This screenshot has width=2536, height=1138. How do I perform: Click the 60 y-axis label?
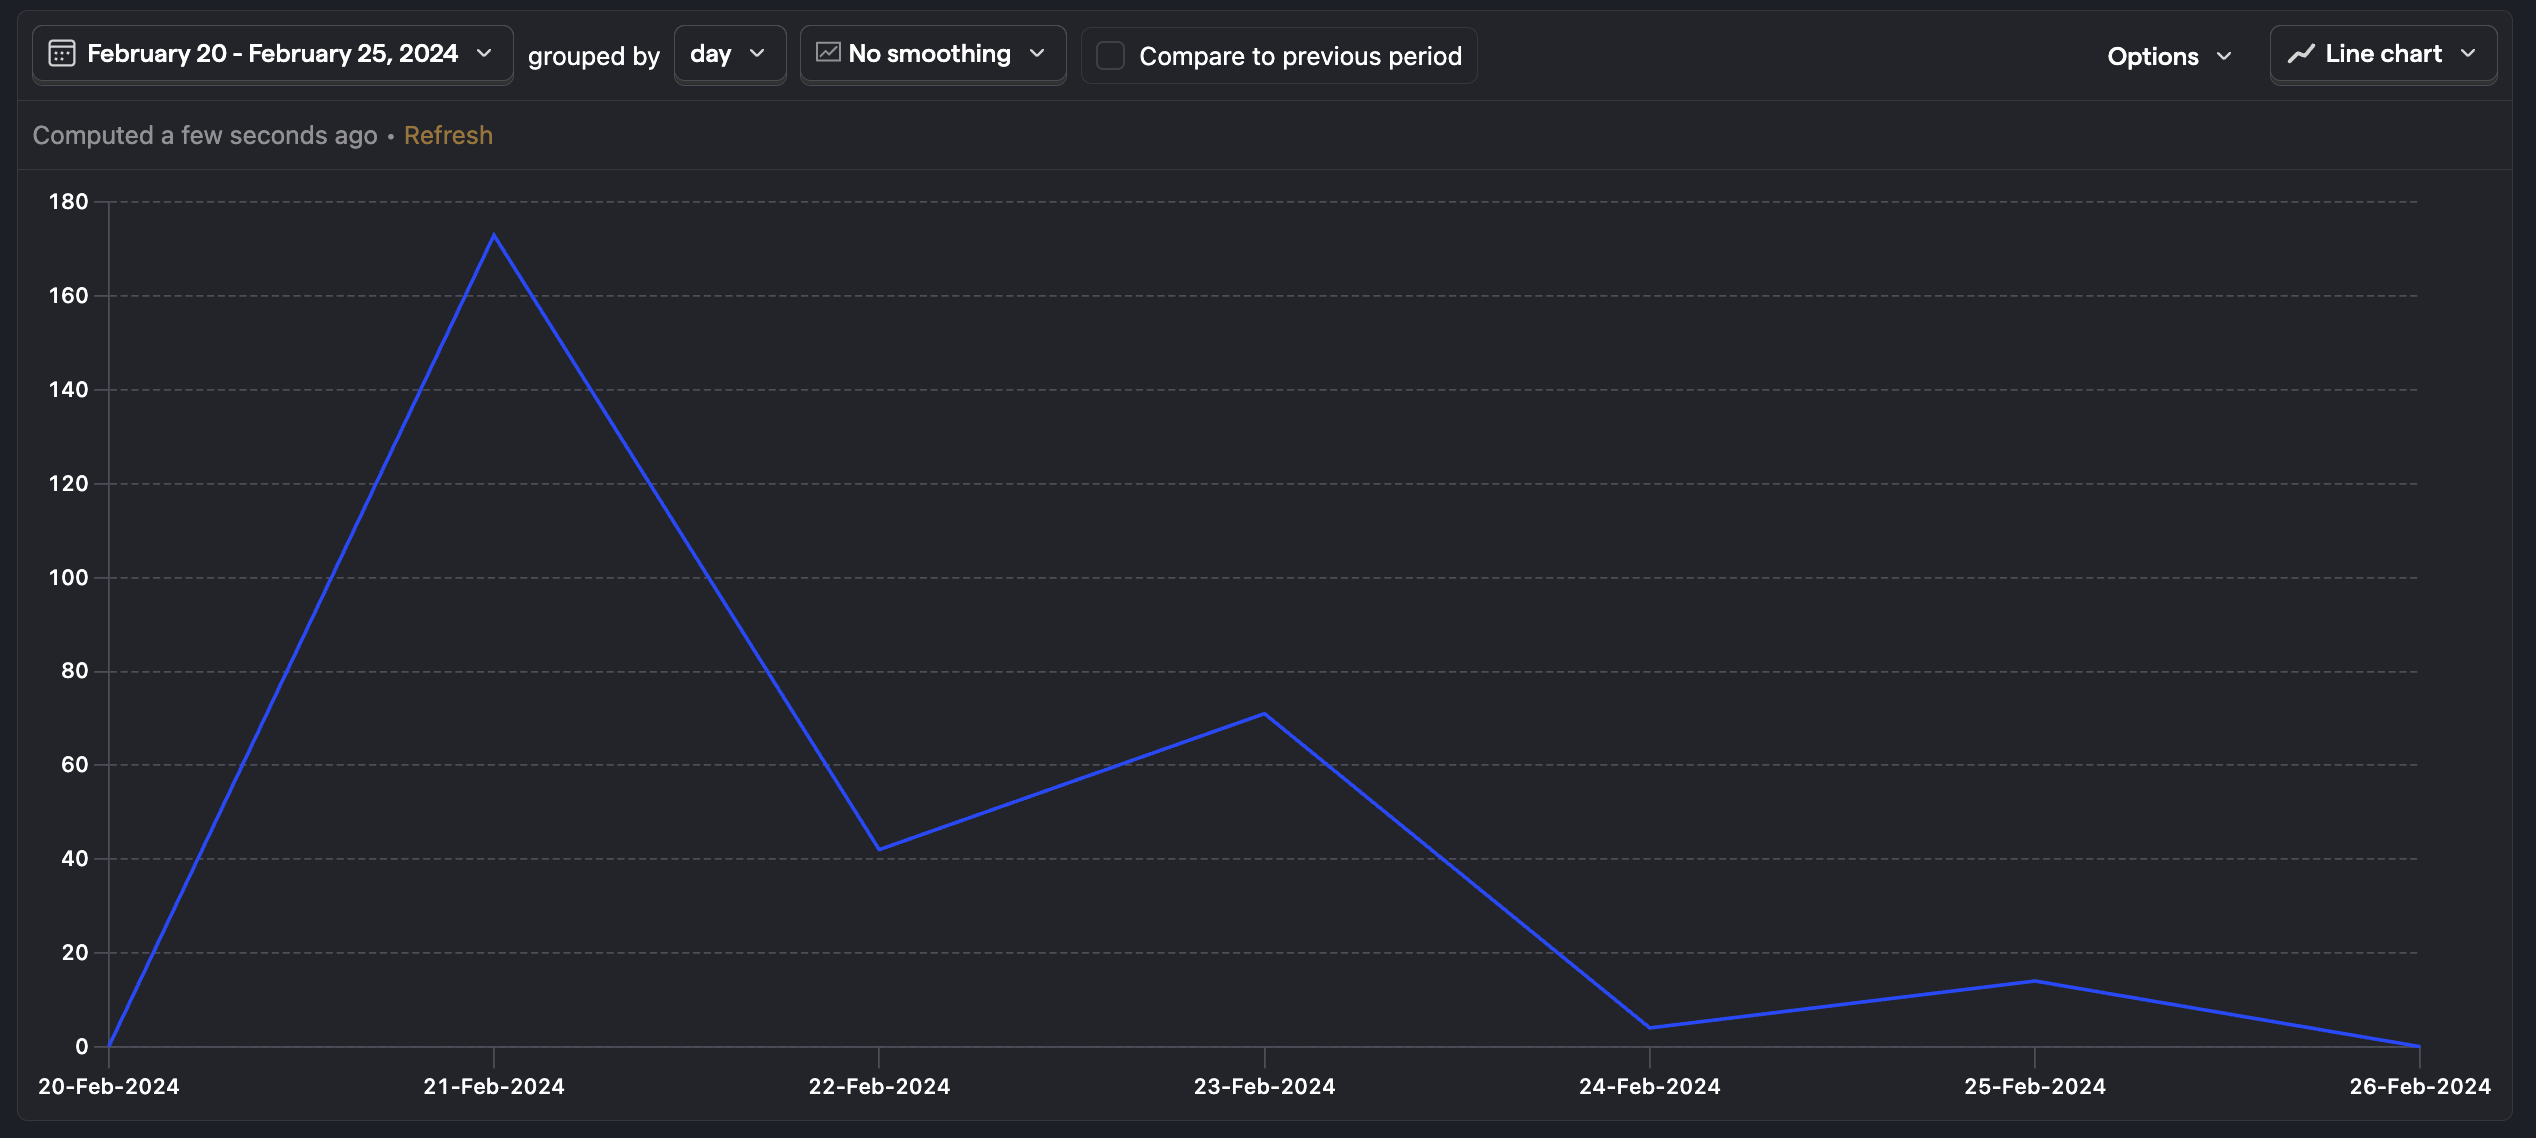click(x=75, y=765)
